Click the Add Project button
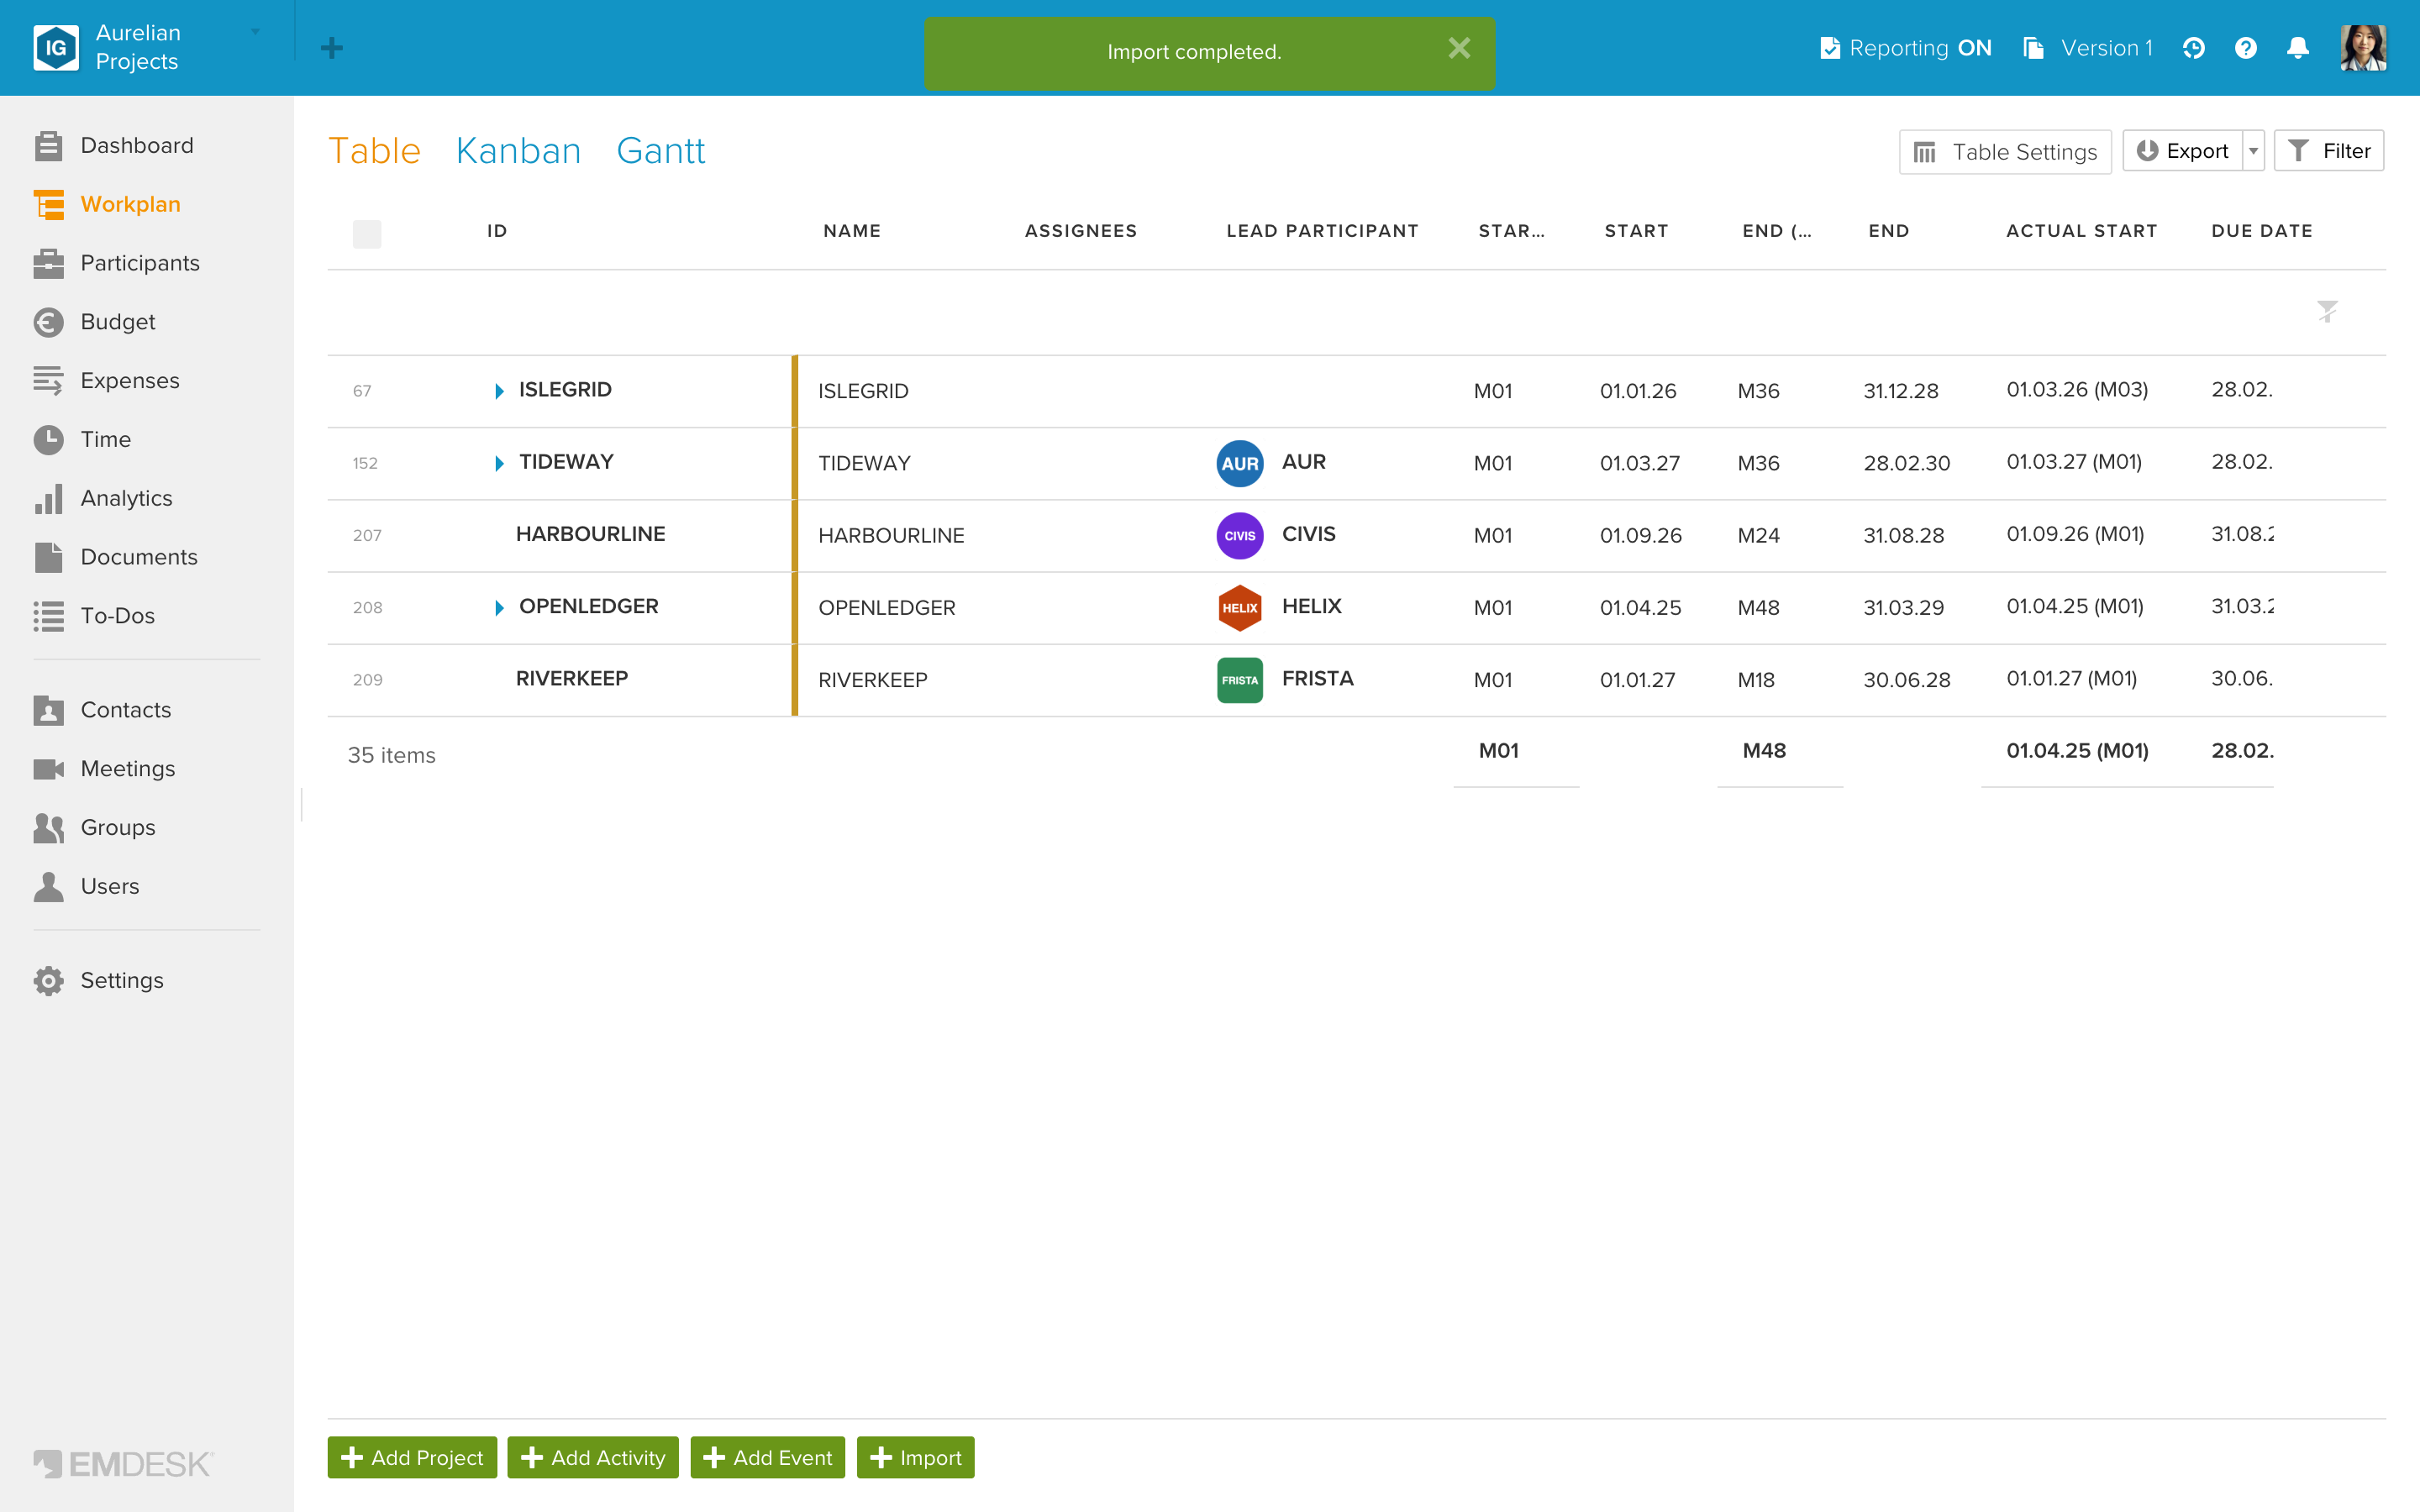This screenshot has height=1512, width=2420. click(x=412, y=1457)
